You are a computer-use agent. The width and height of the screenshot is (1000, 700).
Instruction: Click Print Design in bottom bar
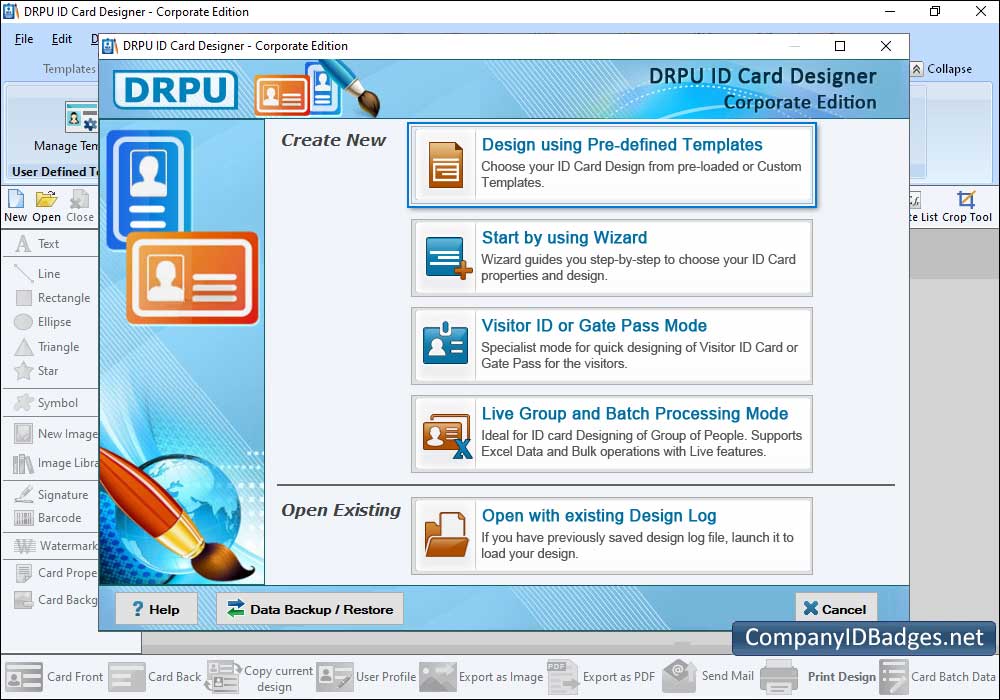[818, 676]
